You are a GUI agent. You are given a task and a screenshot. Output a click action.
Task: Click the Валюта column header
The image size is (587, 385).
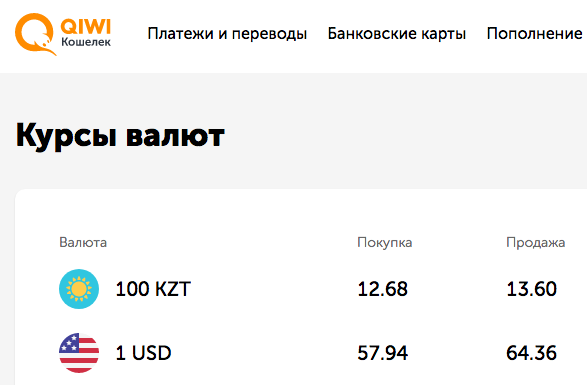point(83,242)
